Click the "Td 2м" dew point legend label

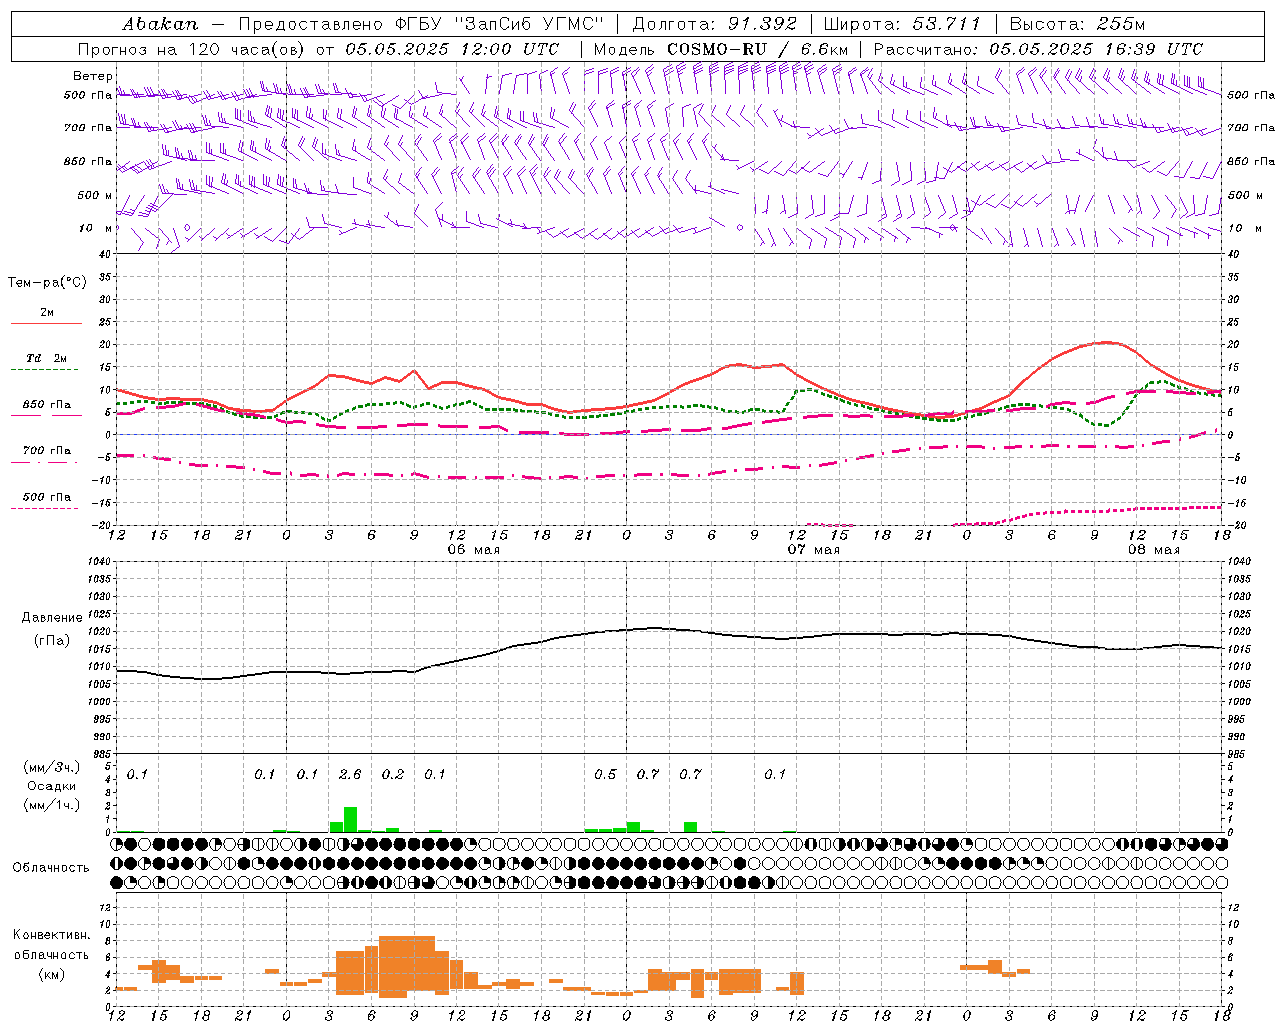tap(47, 358)
